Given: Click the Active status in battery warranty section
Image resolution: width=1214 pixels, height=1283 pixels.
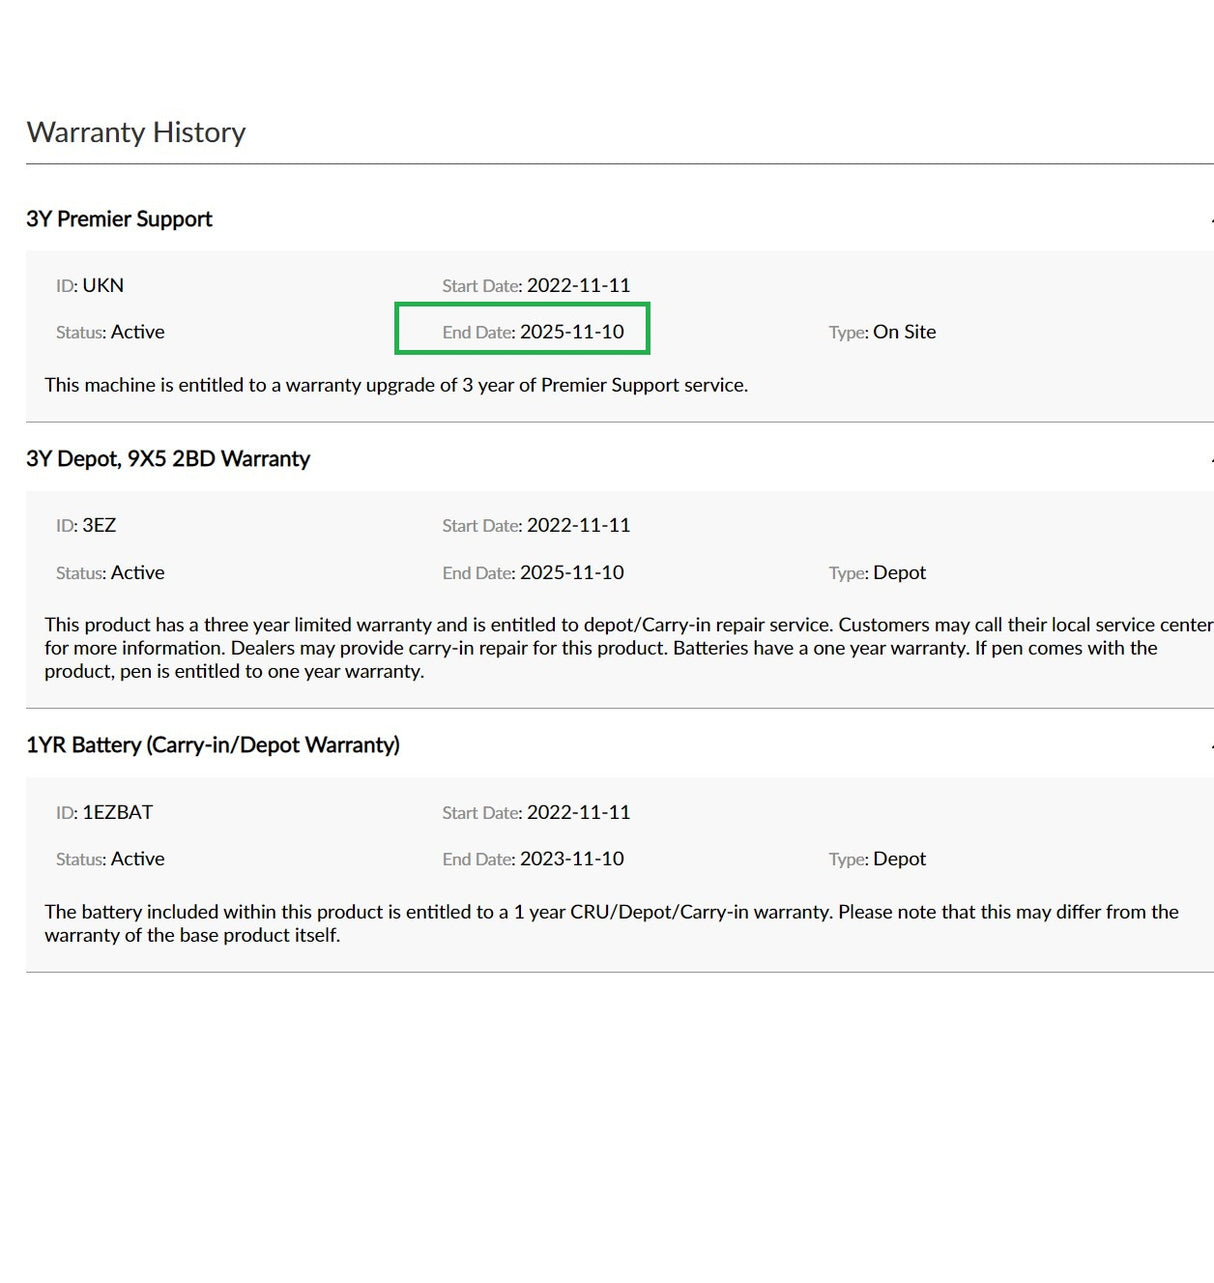Looking at the screenshot, I should click(x=137, y=859).
